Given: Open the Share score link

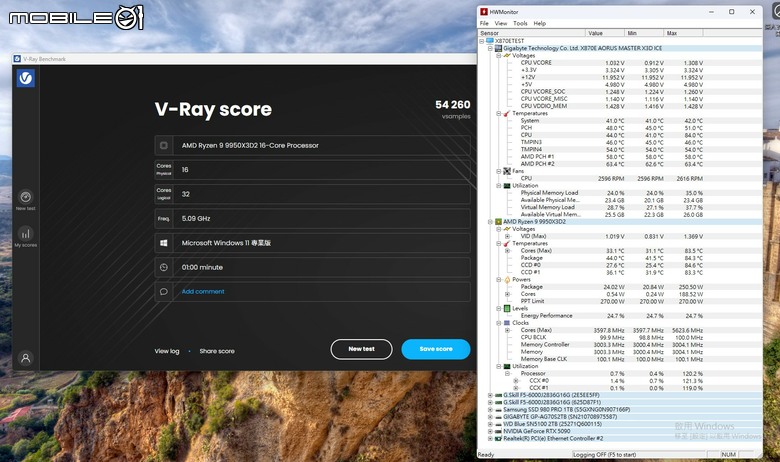Looking at the screenshot, I should pos(217,351).
